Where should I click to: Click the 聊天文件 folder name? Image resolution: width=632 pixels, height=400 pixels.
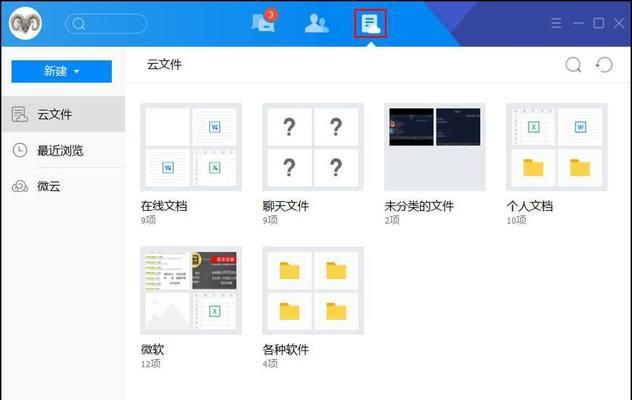(286, 206)
